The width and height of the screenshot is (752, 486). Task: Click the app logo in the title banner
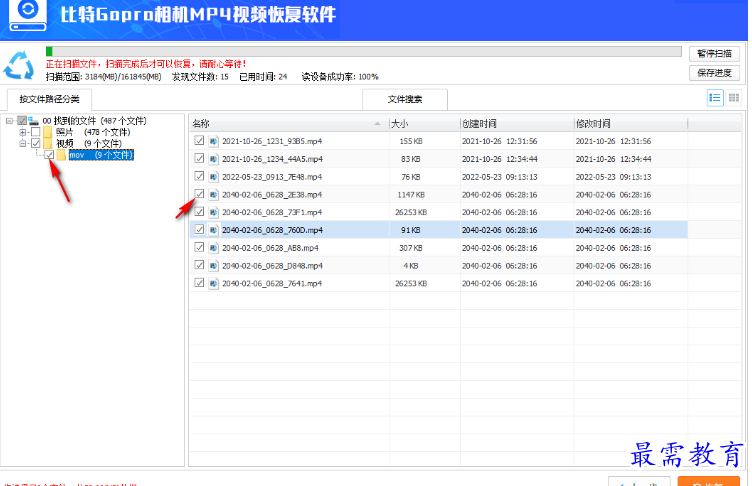(28, 14)
